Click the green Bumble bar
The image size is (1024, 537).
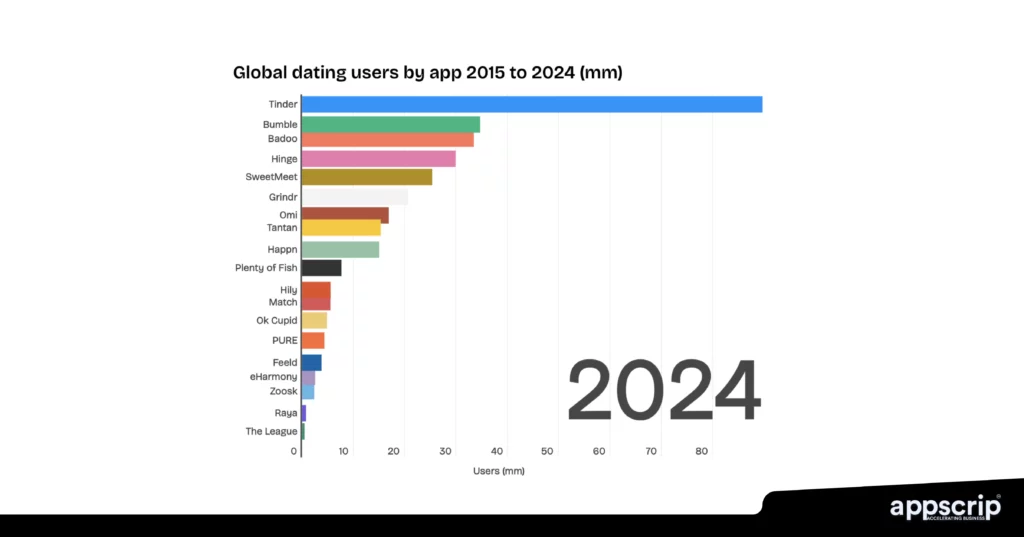click(x=391, y=125)
